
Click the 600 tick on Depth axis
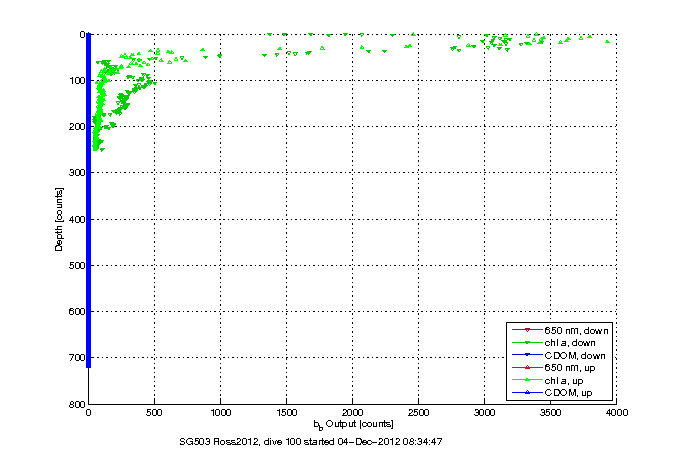pos(77,312)
